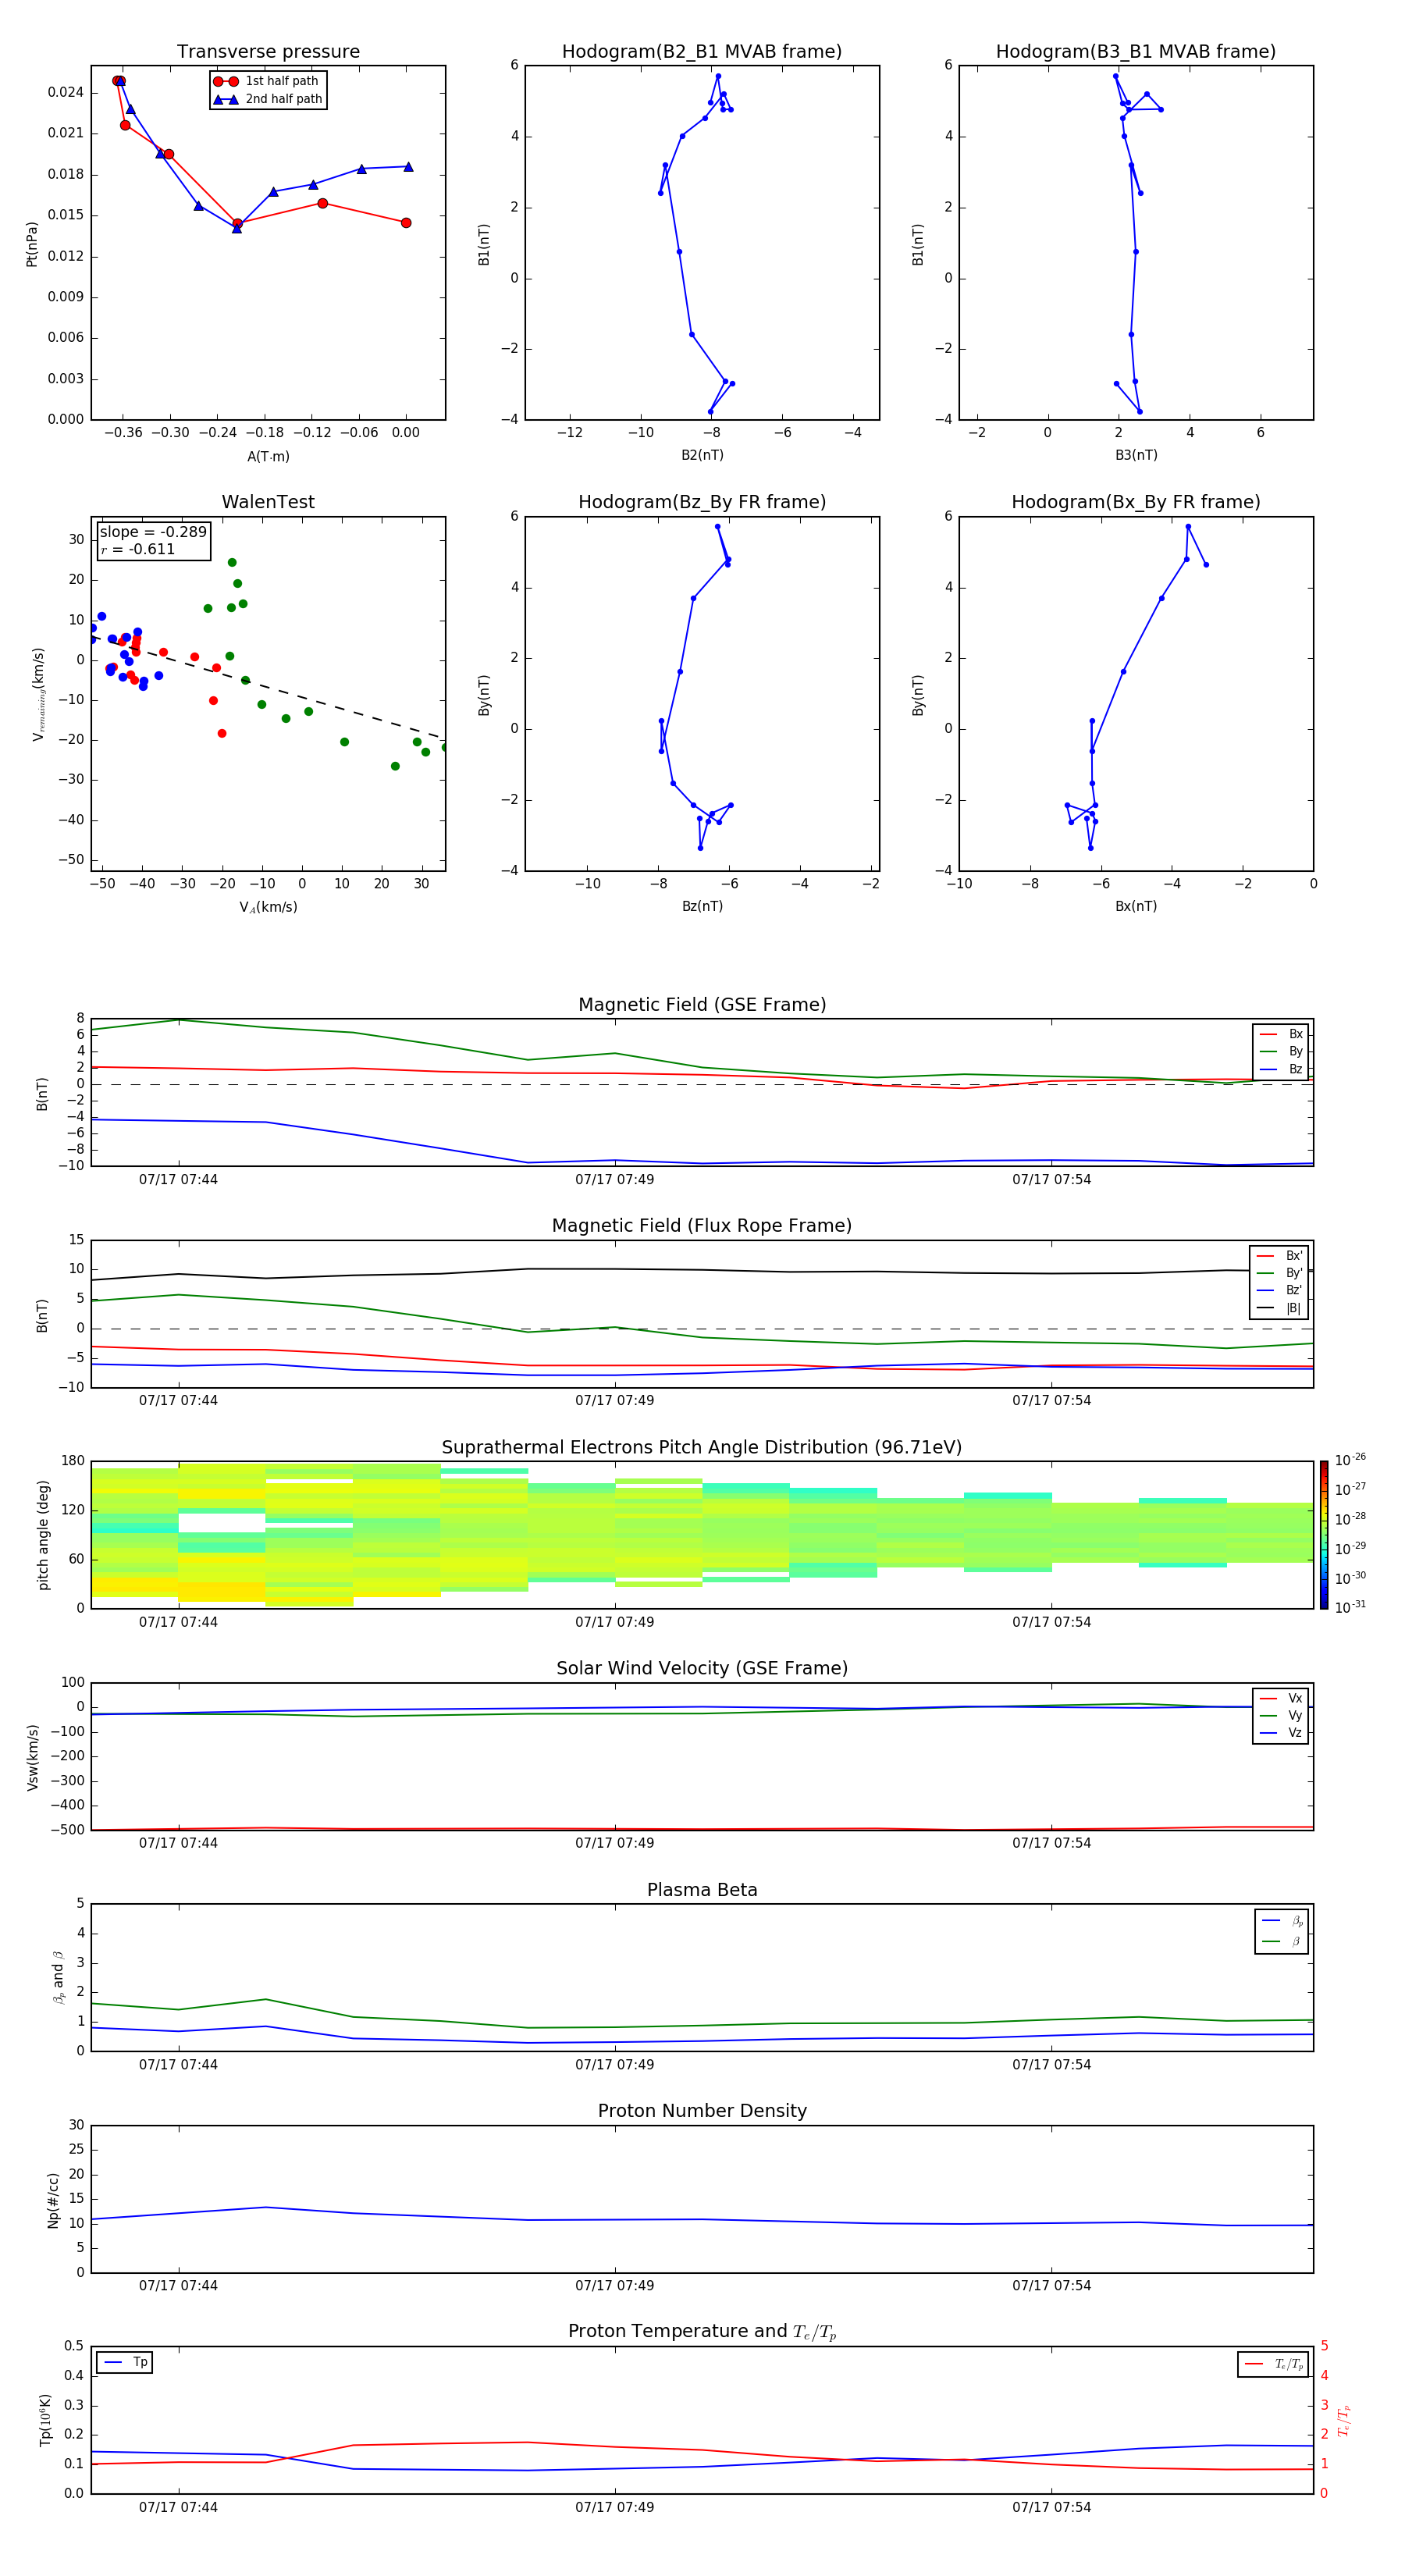This screenshot has width=1405, height=2576.
Task: Click 'Magnetic Field (Flux Rope Frame)' title
Action: [702, 1226]
